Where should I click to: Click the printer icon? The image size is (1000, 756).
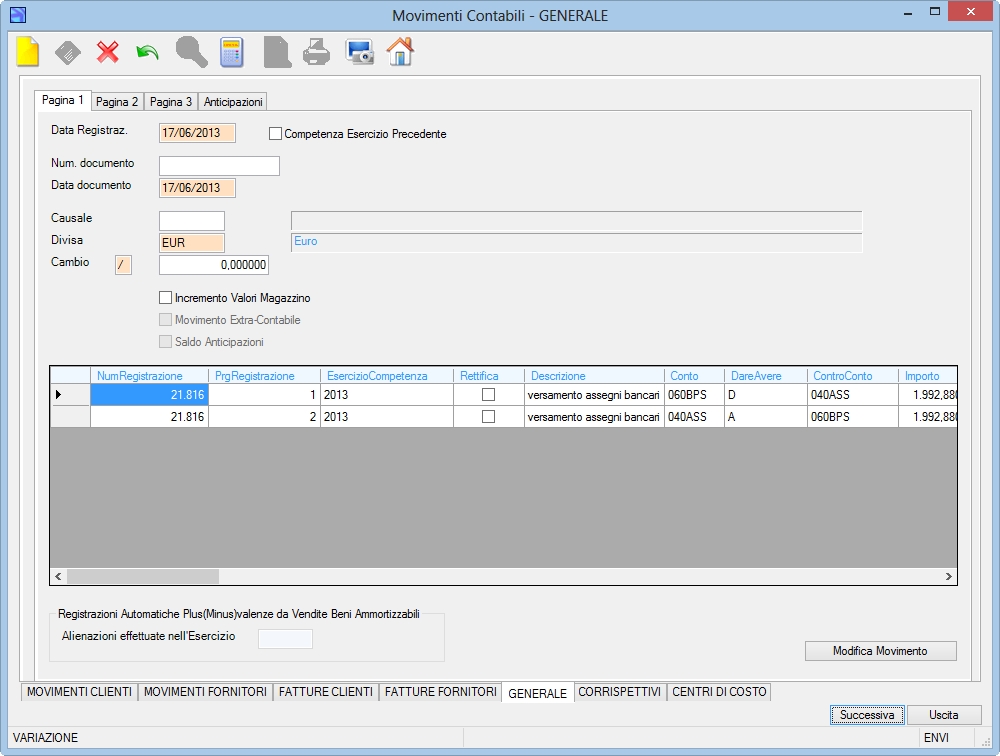tap(316, 52)
